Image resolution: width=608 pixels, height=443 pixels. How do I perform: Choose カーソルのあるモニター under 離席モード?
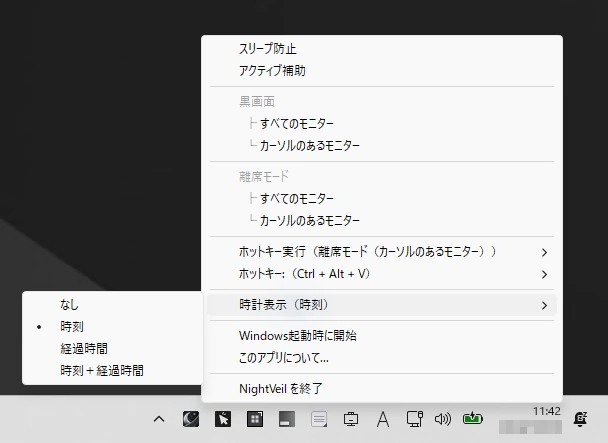pos(382,220)
